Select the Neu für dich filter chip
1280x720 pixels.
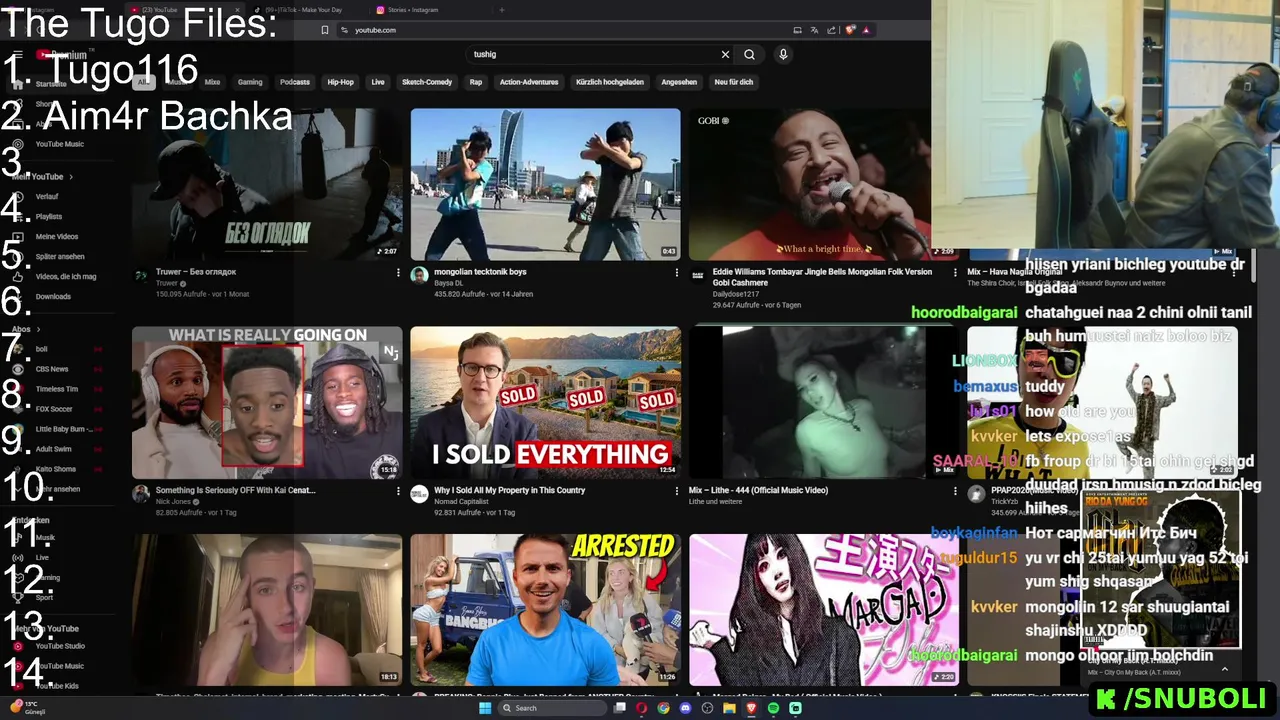(734, 82)
